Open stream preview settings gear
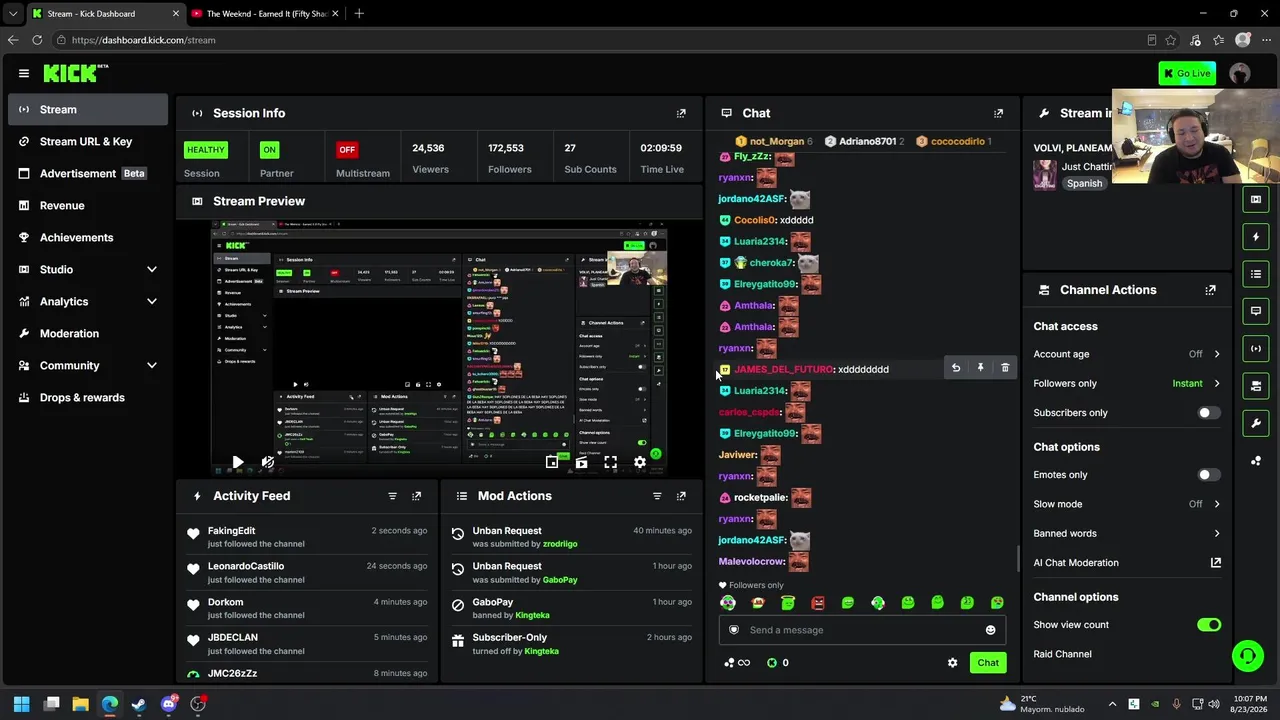The image size is (1280, 720). point(640,462)
